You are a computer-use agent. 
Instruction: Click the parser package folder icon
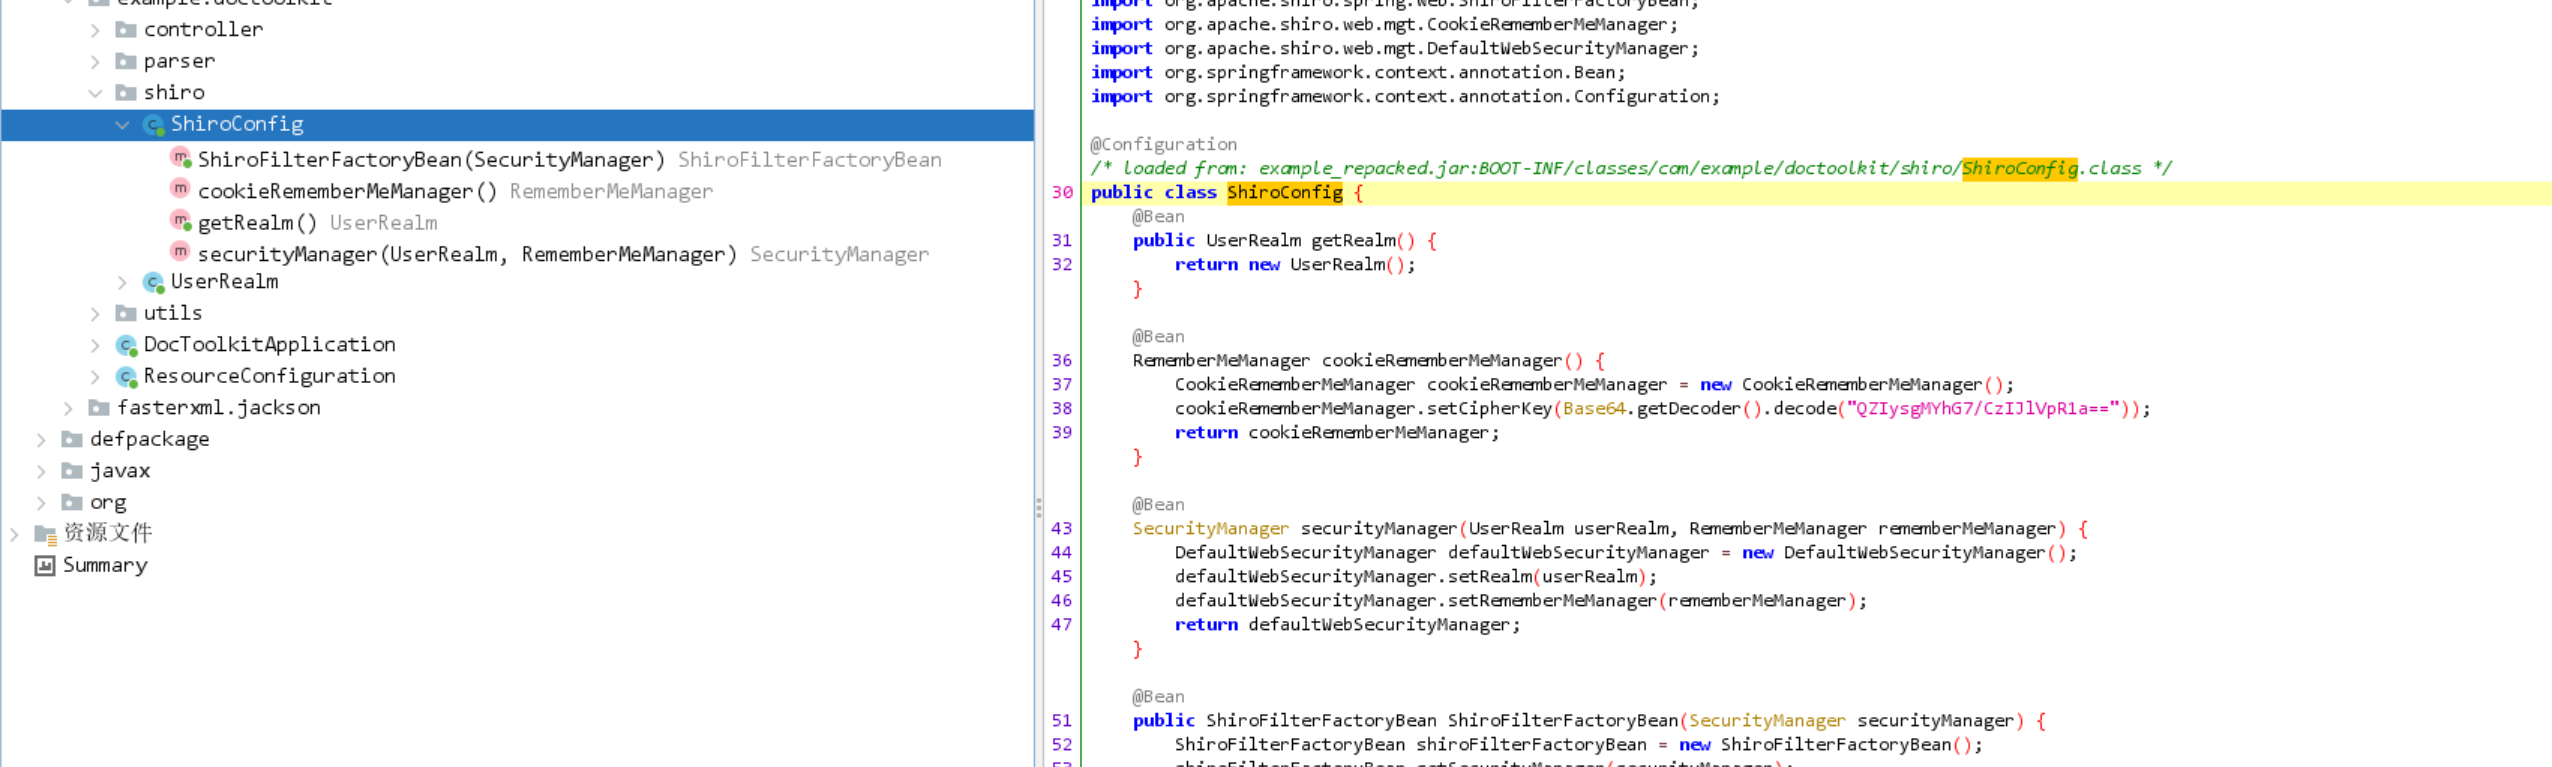click(125, 62)
